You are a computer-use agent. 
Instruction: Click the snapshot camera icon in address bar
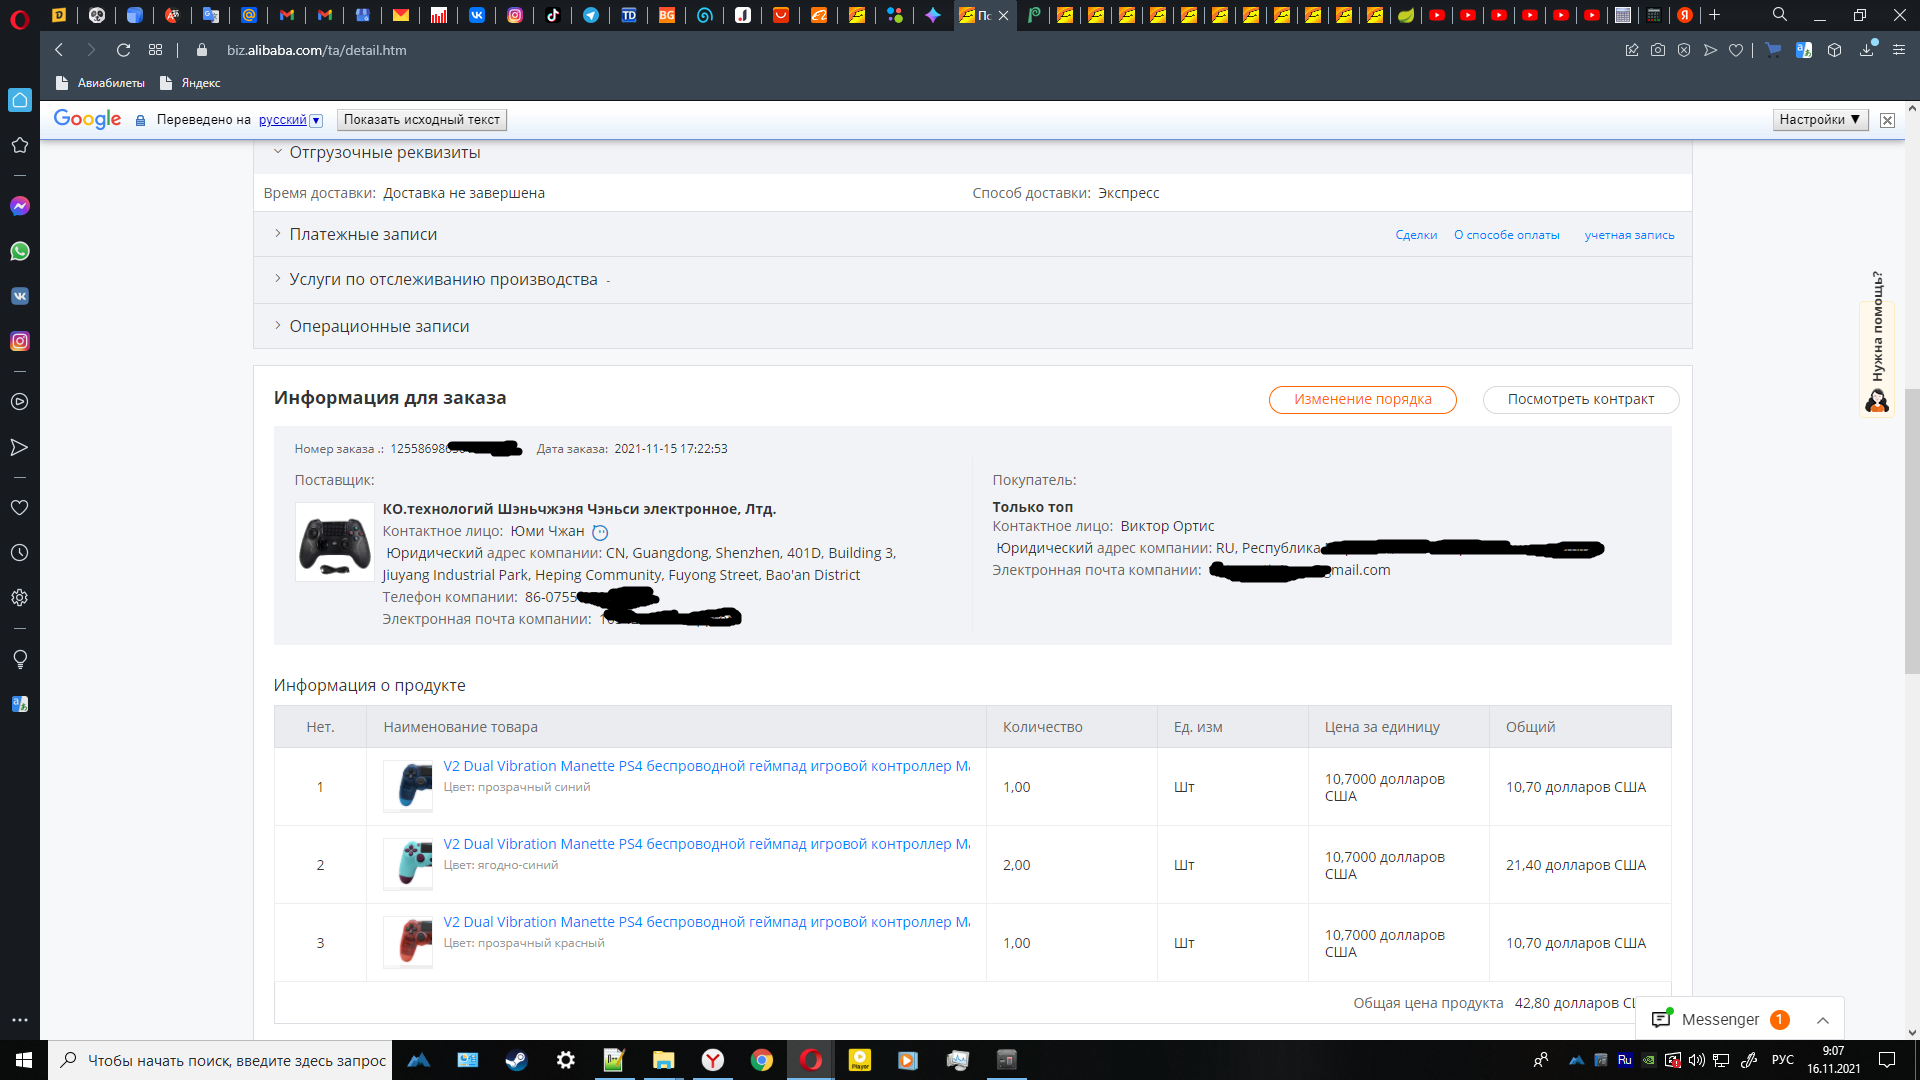pos(1658,50)
